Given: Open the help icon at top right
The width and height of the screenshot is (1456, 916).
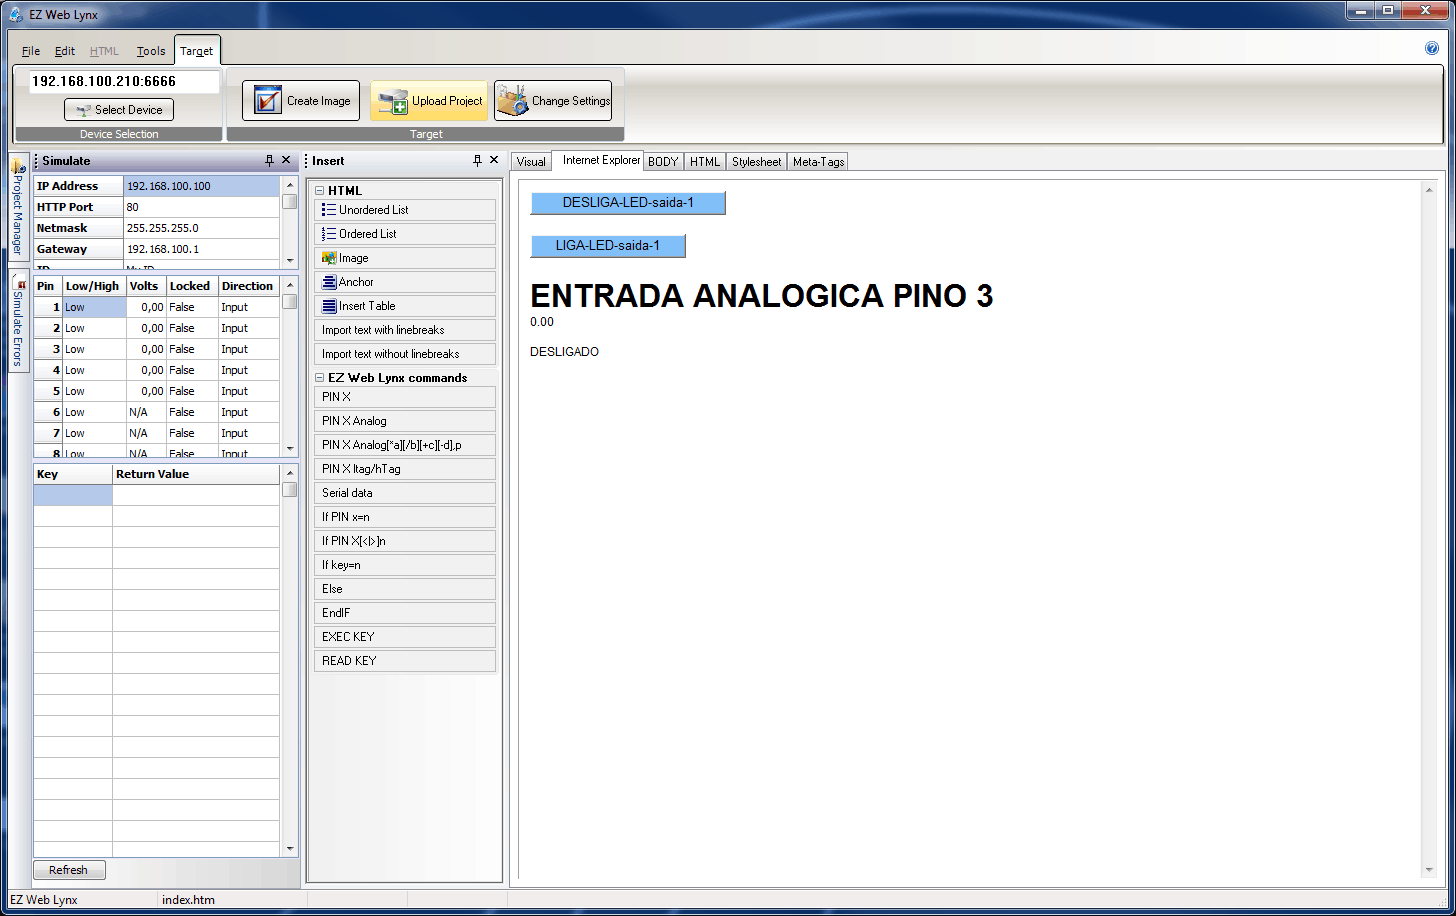Looking at the screenshot, I should point(1432,48).
